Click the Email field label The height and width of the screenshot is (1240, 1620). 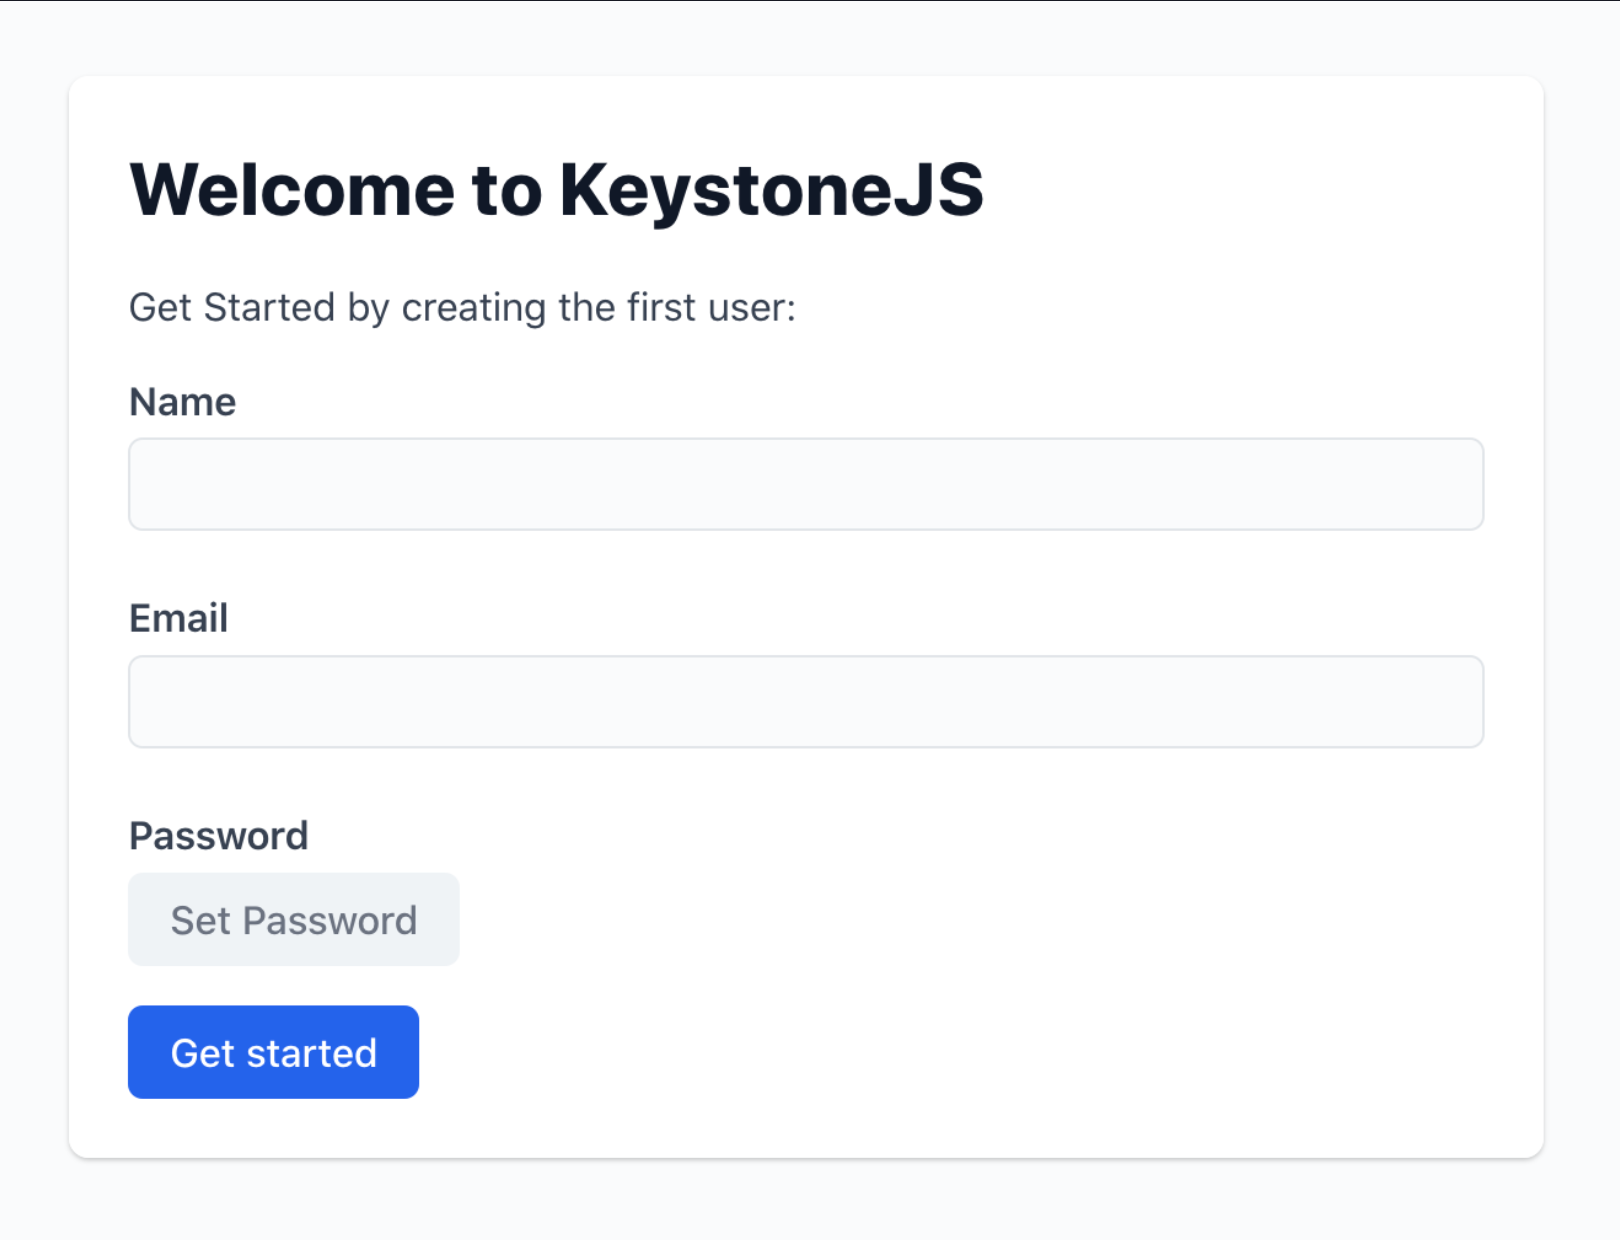tap(179, 618)
